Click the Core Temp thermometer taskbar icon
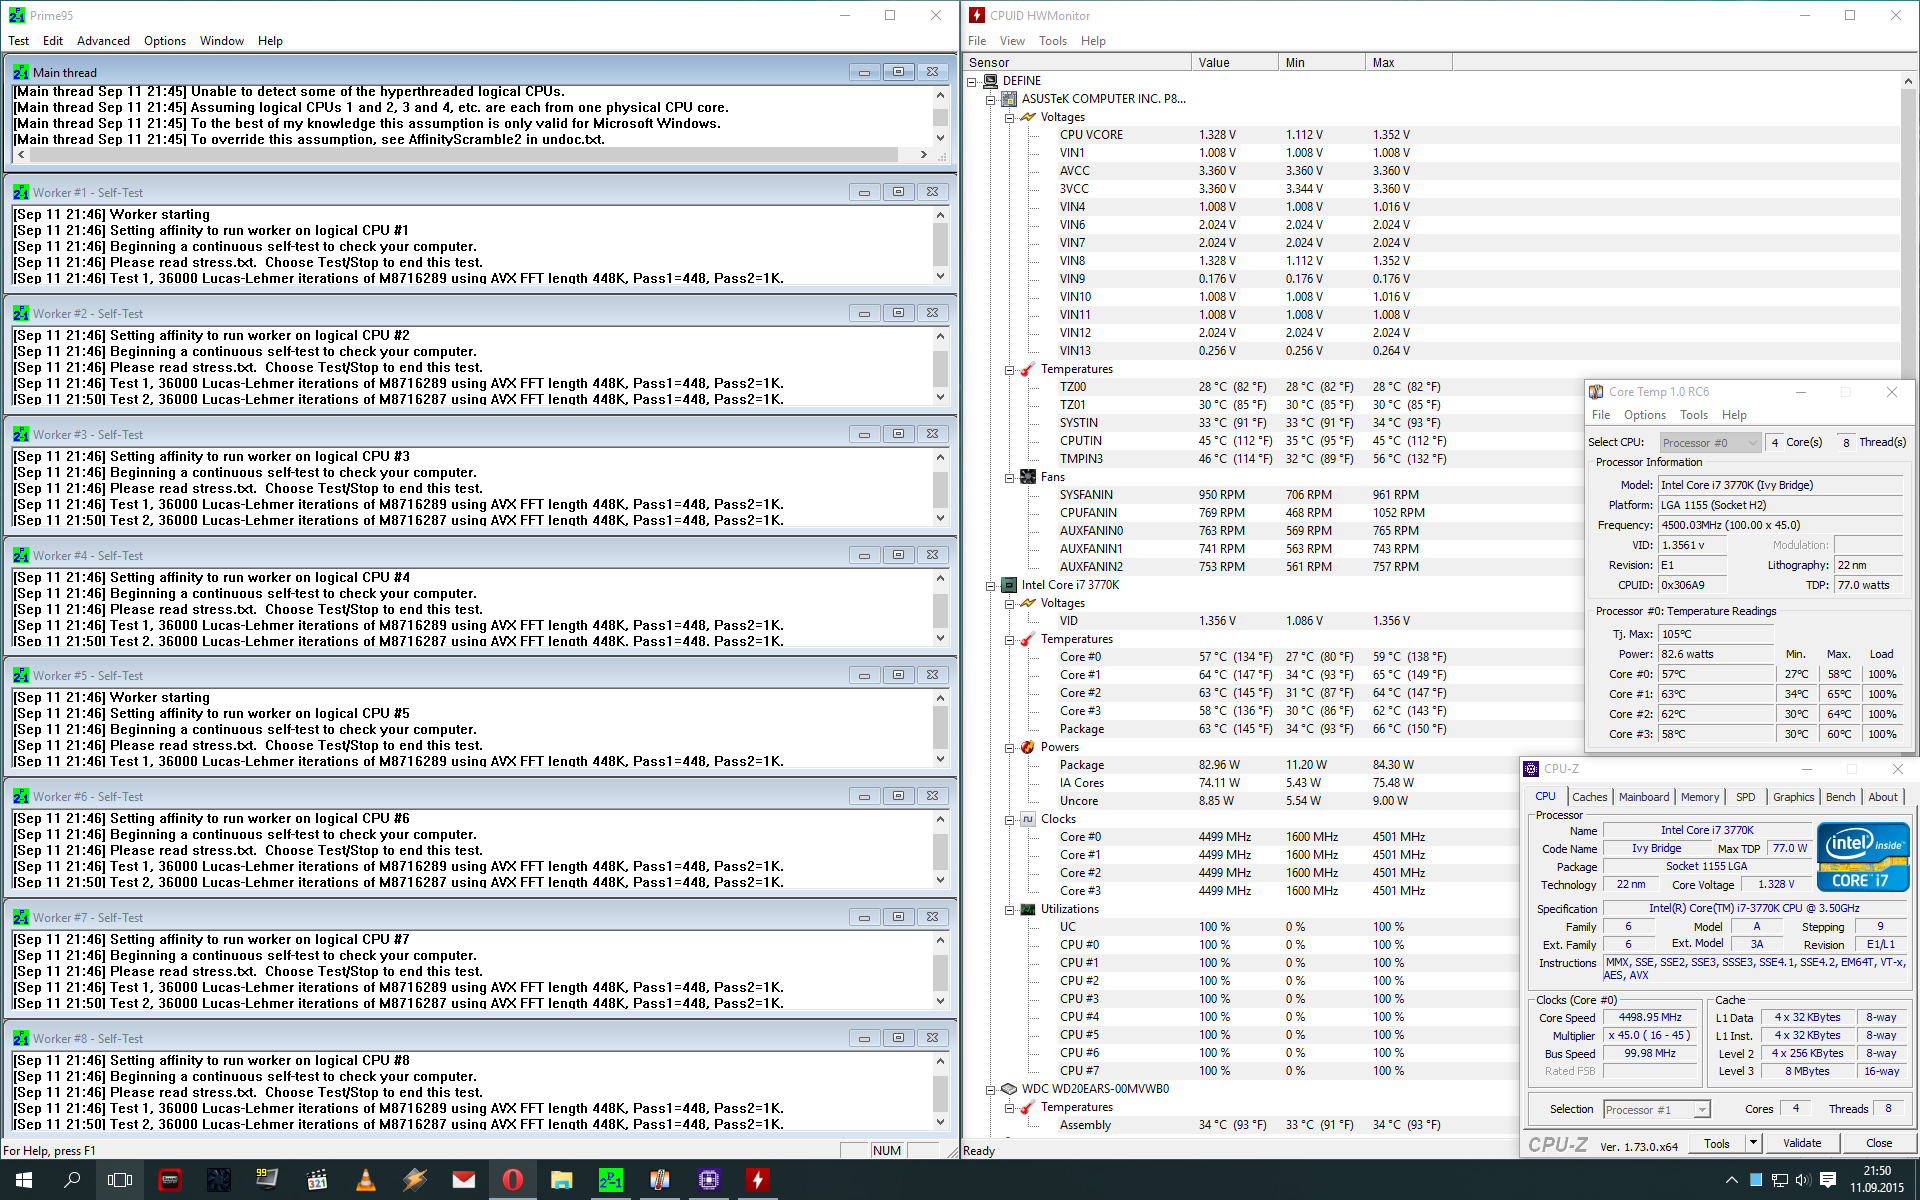 tap(659, 1180)
